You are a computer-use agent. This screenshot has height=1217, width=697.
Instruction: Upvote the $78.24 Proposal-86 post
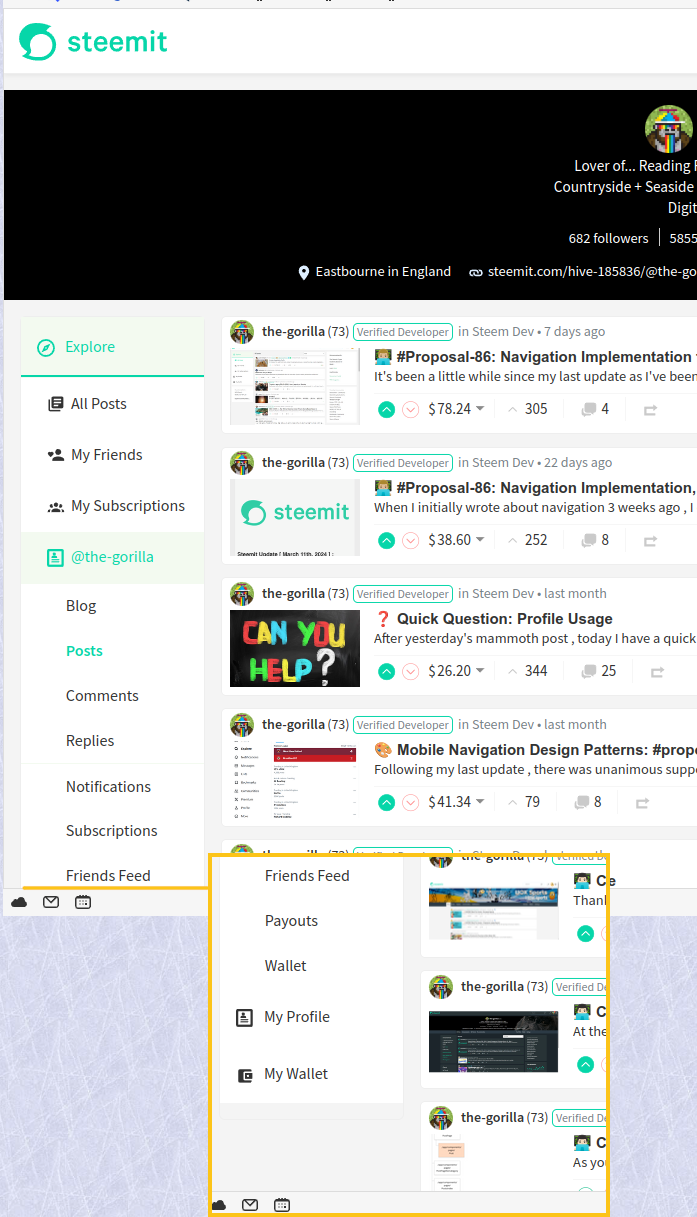coord(386,409)
